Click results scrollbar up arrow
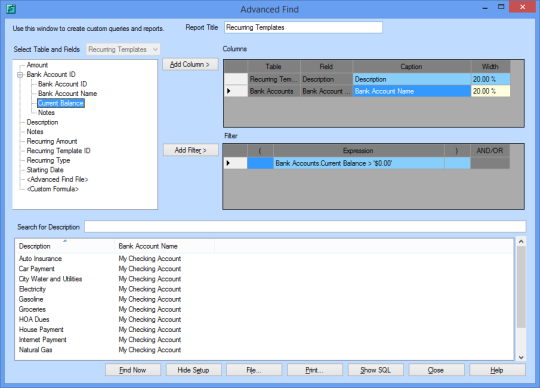The image size is (540, 388). [521, 242]
